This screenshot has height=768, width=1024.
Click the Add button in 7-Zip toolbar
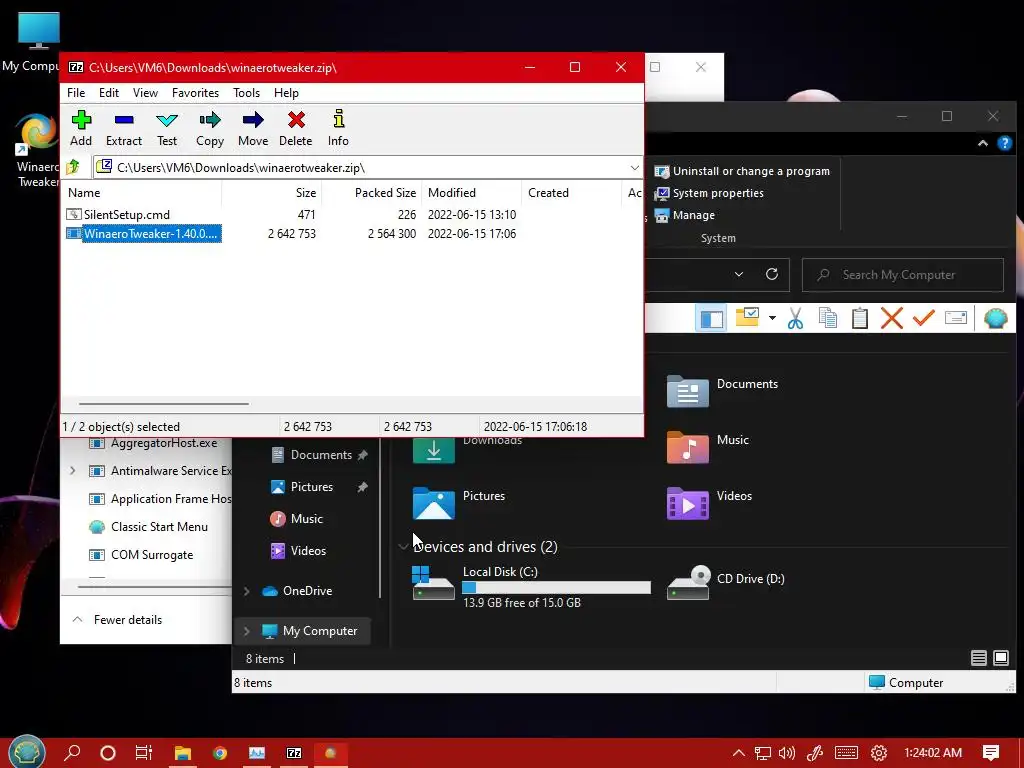pyautogui.click(x=81, y=128)
